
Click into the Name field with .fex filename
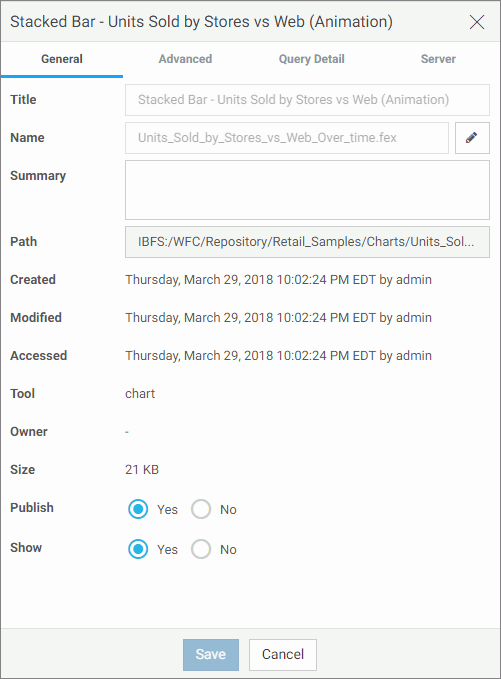(287, 138)
